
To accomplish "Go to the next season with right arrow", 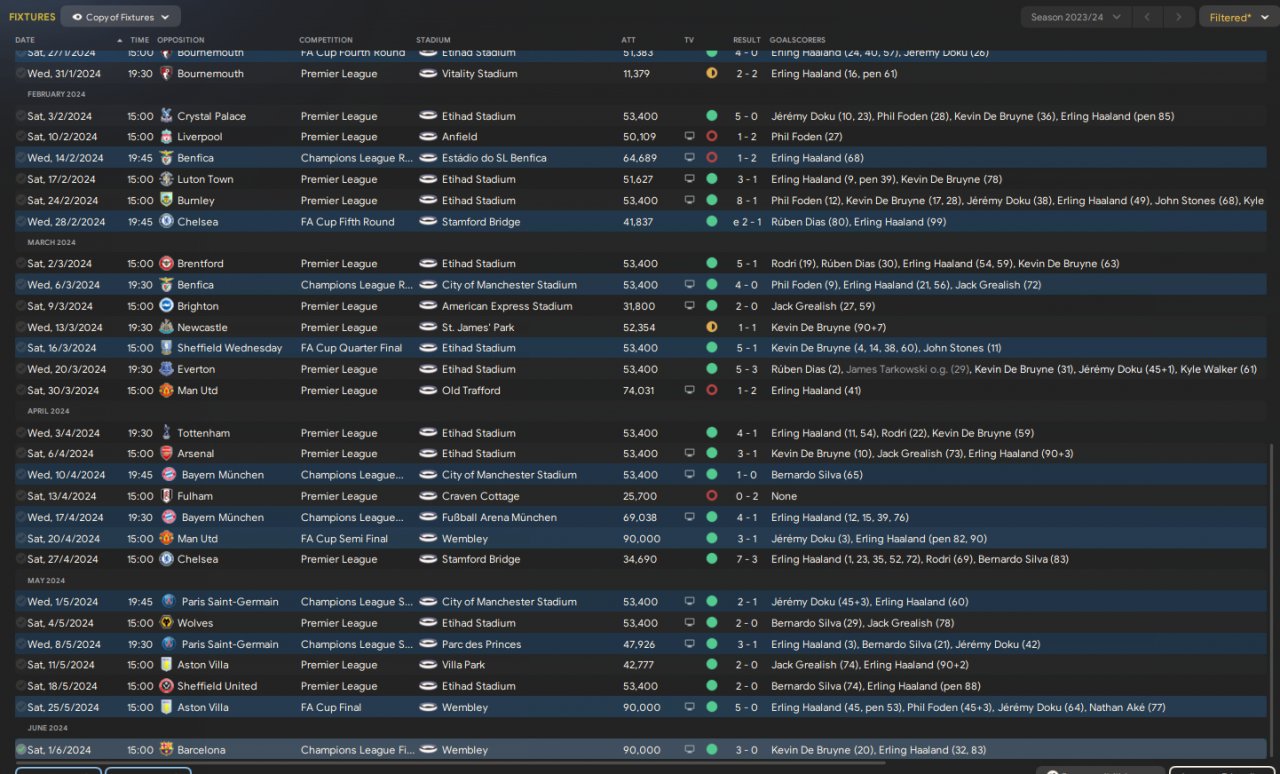I will (1180, 17).
